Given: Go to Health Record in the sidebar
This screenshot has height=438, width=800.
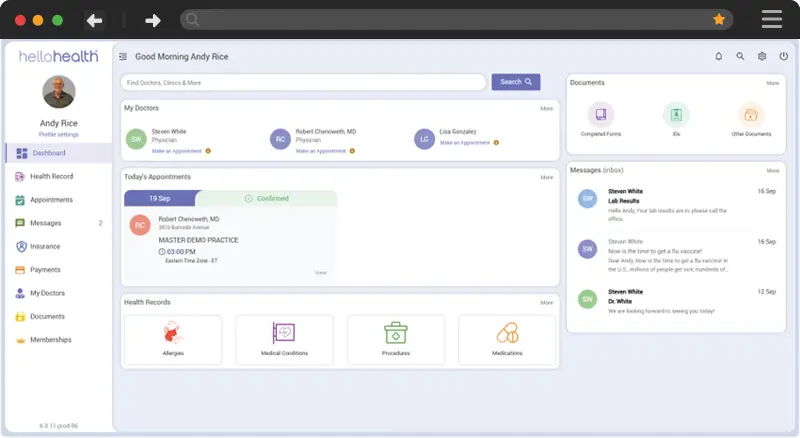Looking at the screenshot, I should point(52,176).
